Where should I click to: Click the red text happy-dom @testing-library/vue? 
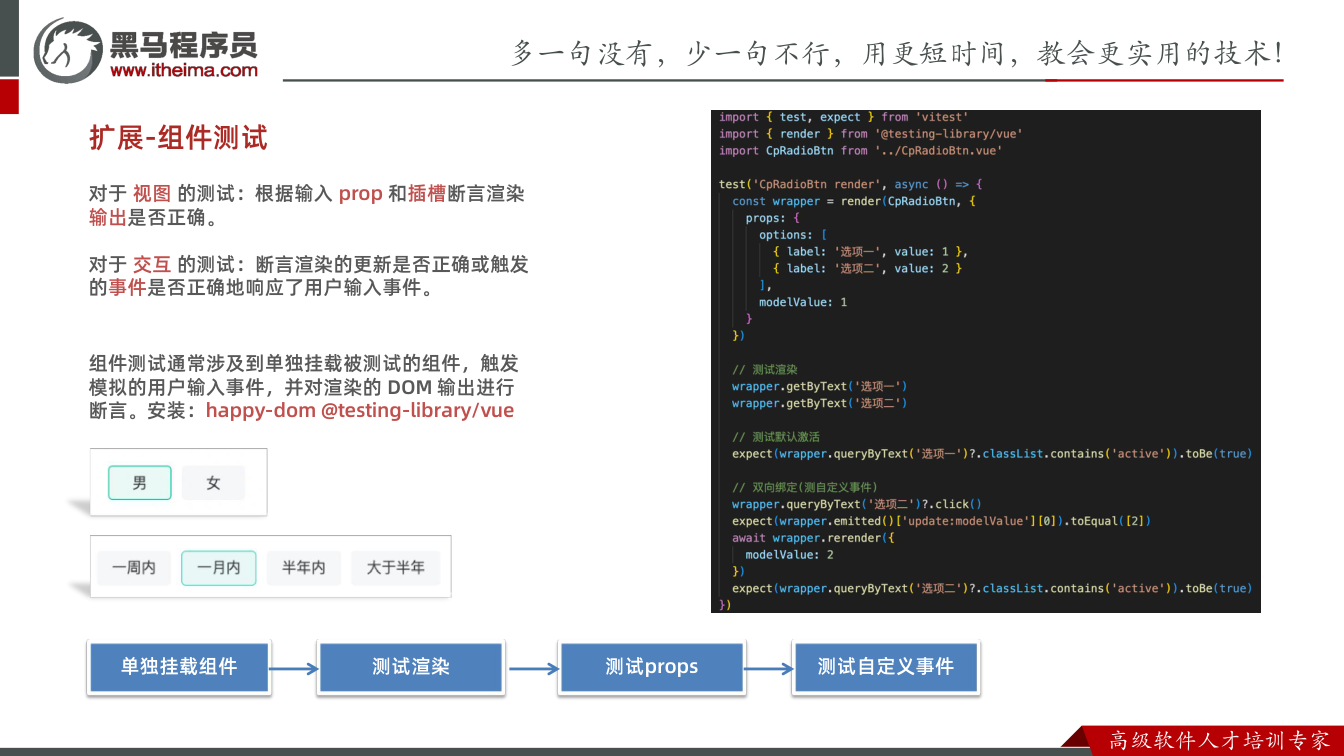click(360, 410)
